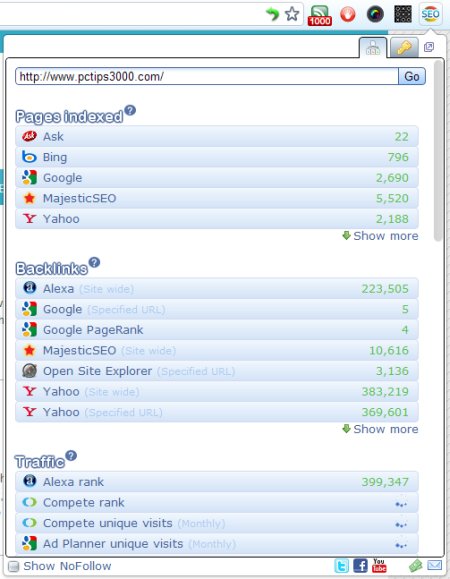Click the bookmark star icon
Image resolution: width=450 pixels, height=579 pixels.
[292, 14]
